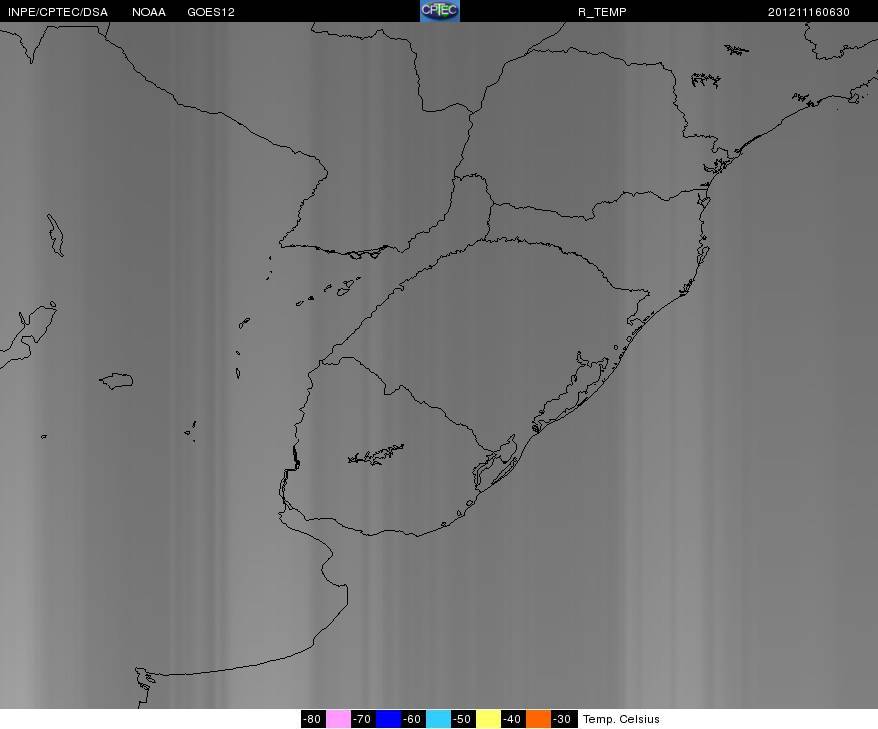Viewport: 878px width, 729px height.
Task: Click the -30 legend value
Action: [563, 719]
